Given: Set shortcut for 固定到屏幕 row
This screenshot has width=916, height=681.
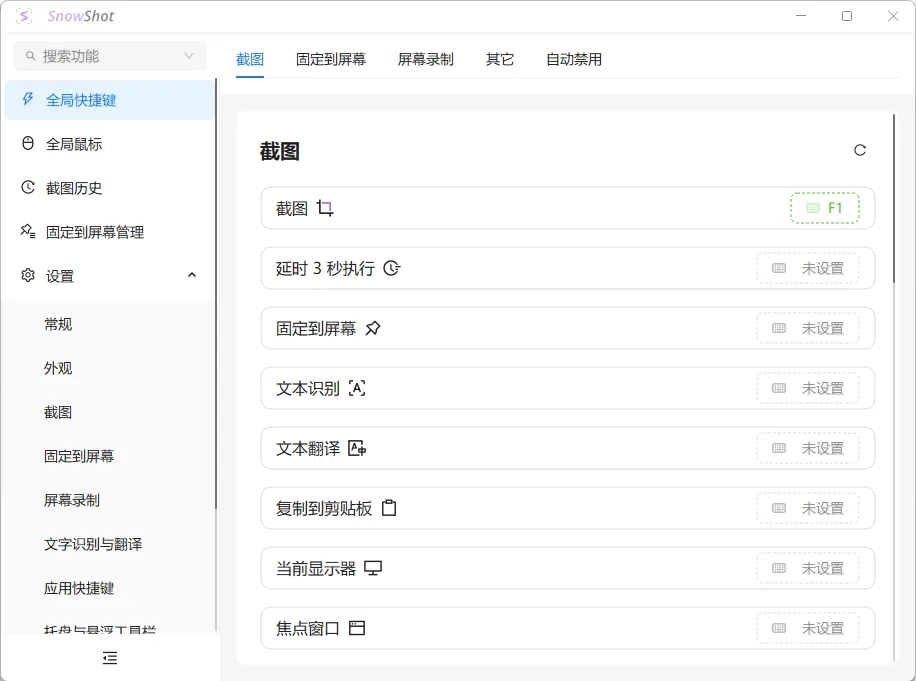Looking at the screenshot, I should click(808, 328).
